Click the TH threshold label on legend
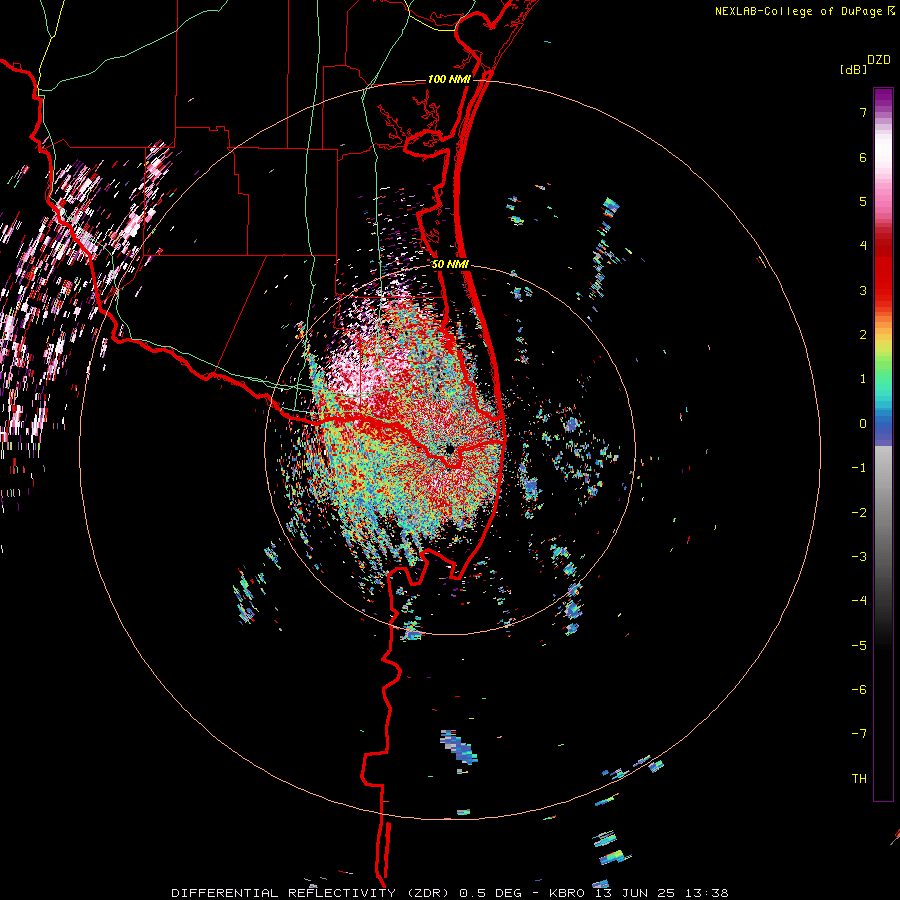900x900 pixels. (x=859, y=779)
